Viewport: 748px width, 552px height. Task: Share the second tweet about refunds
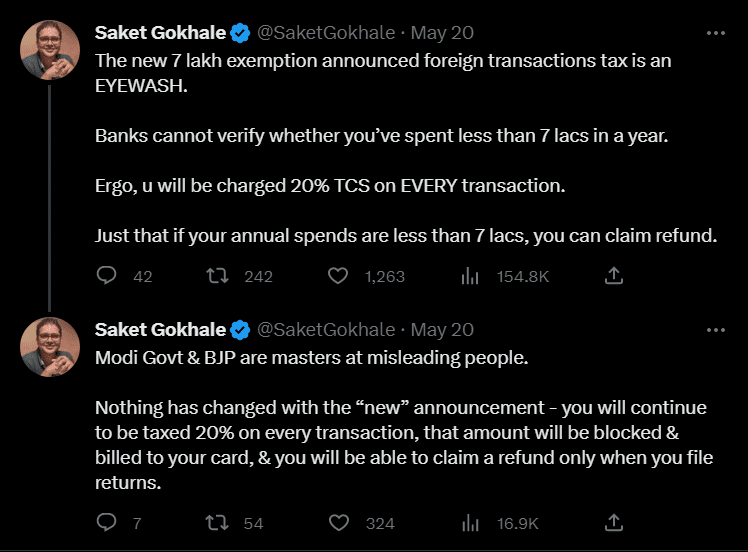pyautogui.click(x=615, y=522)
